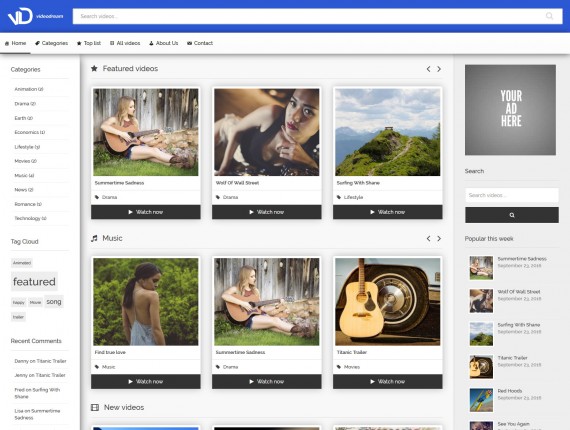Open See You Again popular link

[513, 424]
